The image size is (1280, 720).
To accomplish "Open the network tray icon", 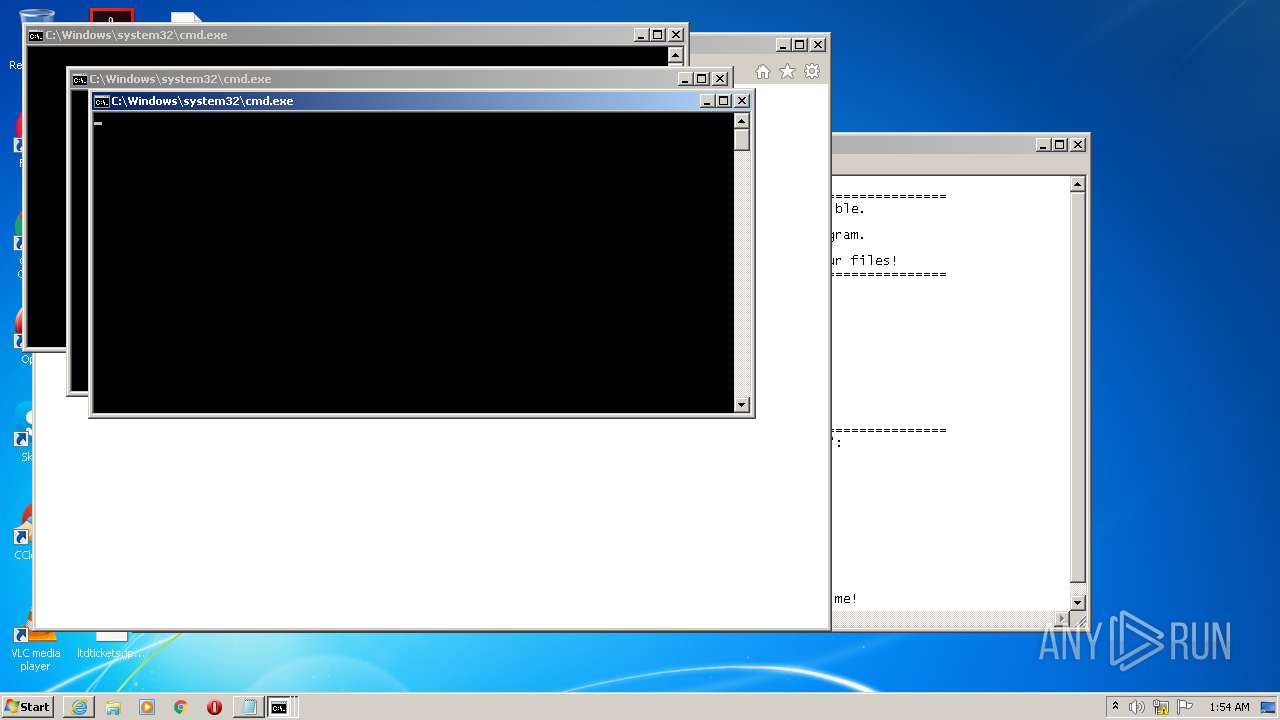I will 1161,707.
